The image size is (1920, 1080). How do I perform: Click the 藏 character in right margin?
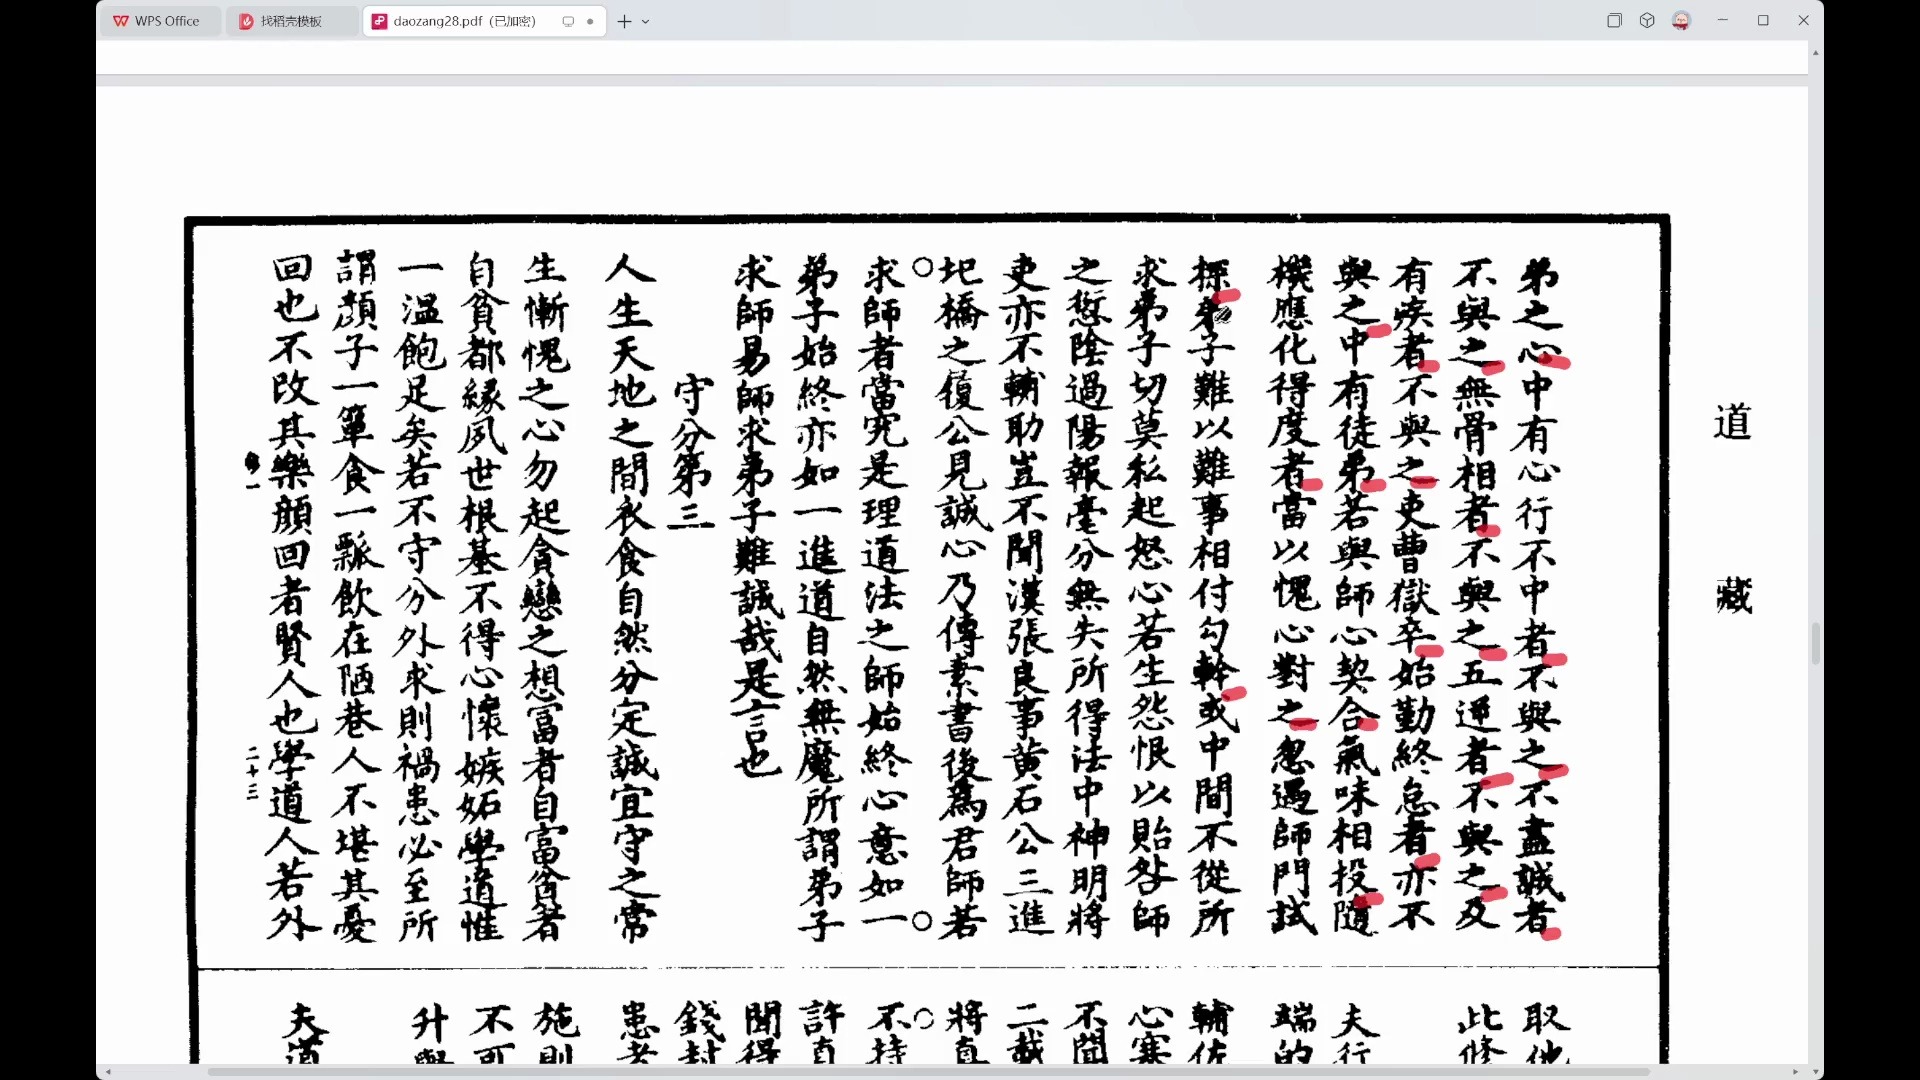1733,595
